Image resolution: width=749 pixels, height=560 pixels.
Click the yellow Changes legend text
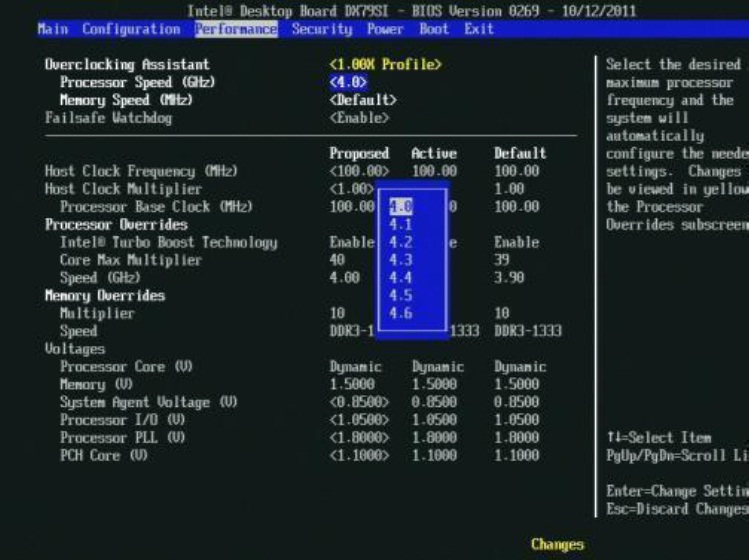[557, 544]
